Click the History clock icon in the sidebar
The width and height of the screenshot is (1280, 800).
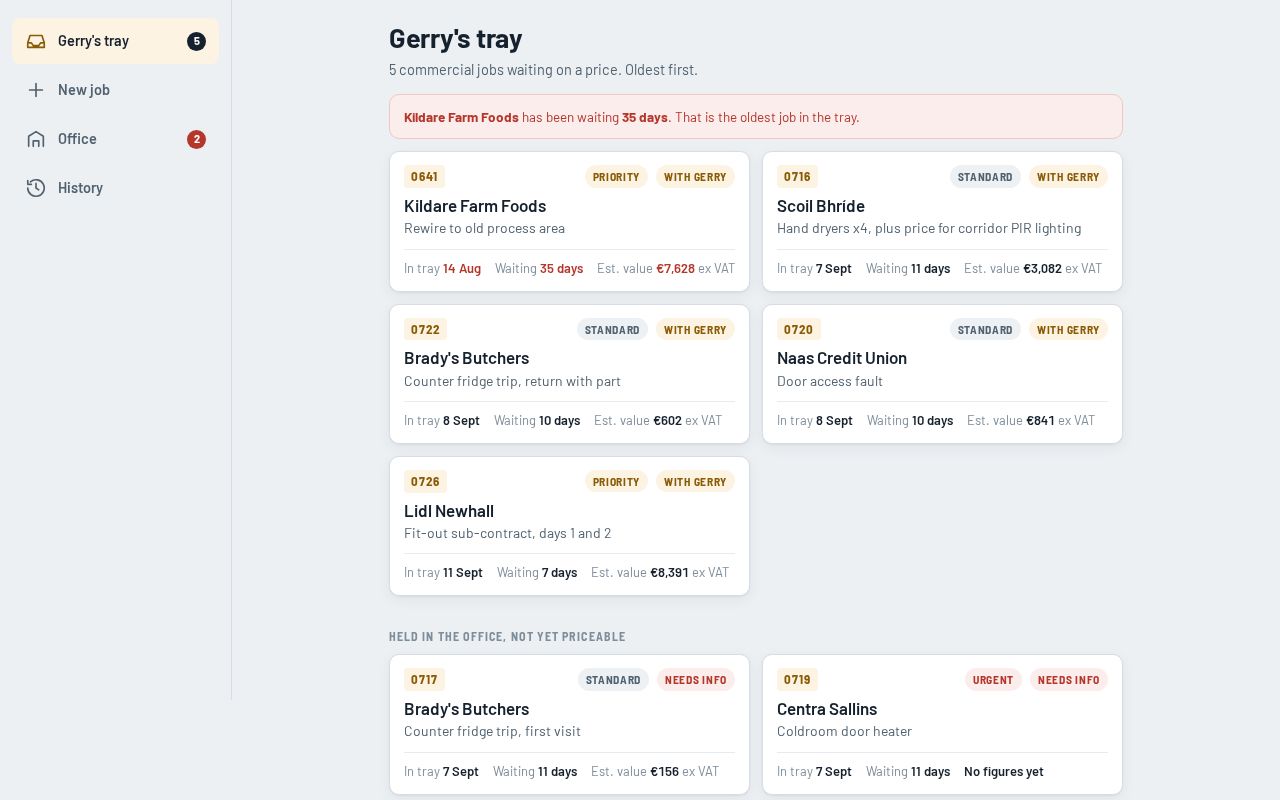(x=36, y=188)
